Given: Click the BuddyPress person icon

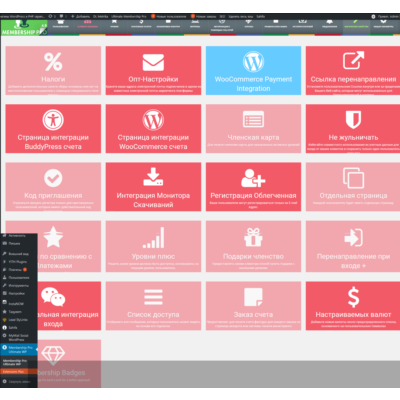Looking at the screenshot, I should coord(53,120).
